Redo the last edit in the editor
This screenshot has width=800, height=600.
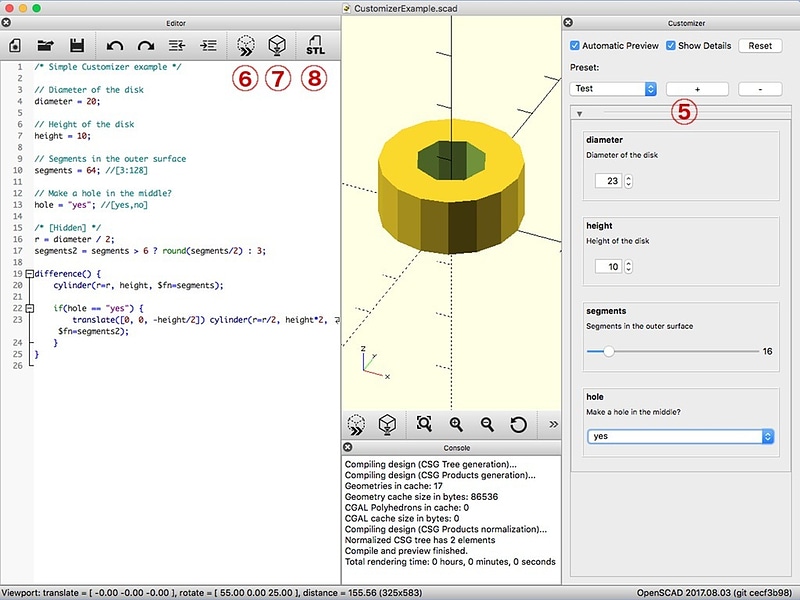[x=146, y=46]
